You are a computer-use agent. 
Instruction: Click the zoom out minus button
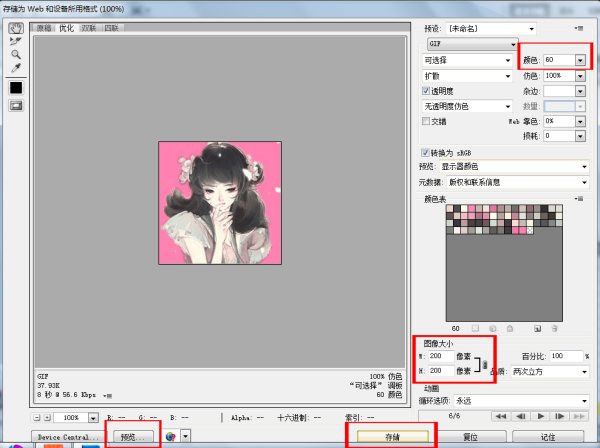click(x=37, y=418)
